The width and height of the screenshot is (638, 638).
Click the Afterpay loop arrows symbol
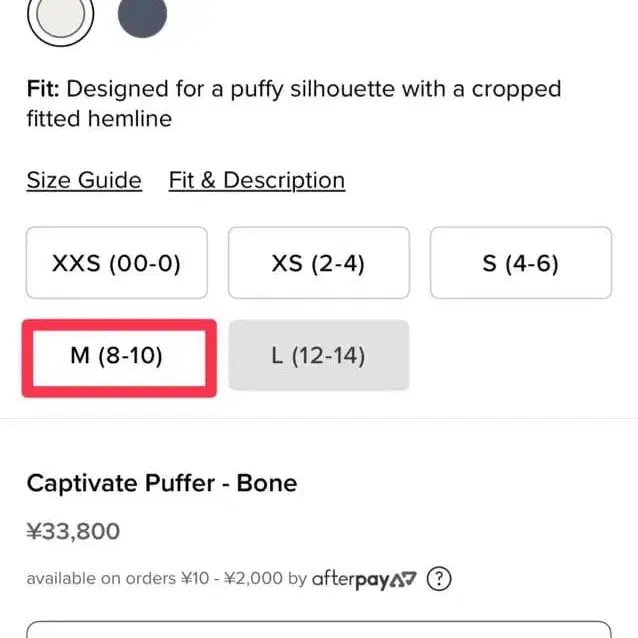click(403, 578)
